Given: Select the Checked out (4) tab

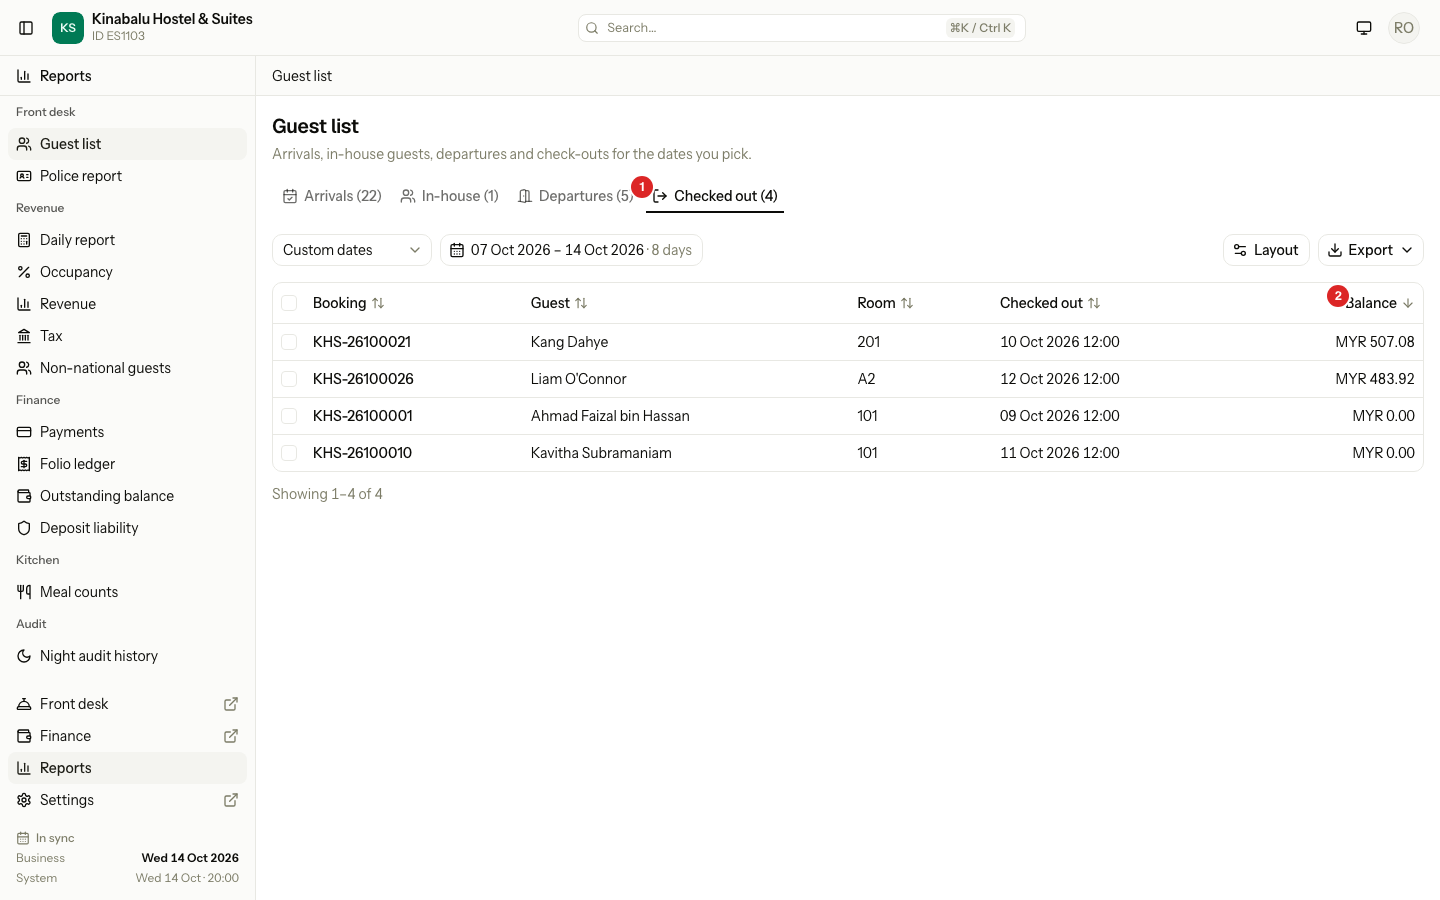Looking at the screenshot, I should (715, 196).
